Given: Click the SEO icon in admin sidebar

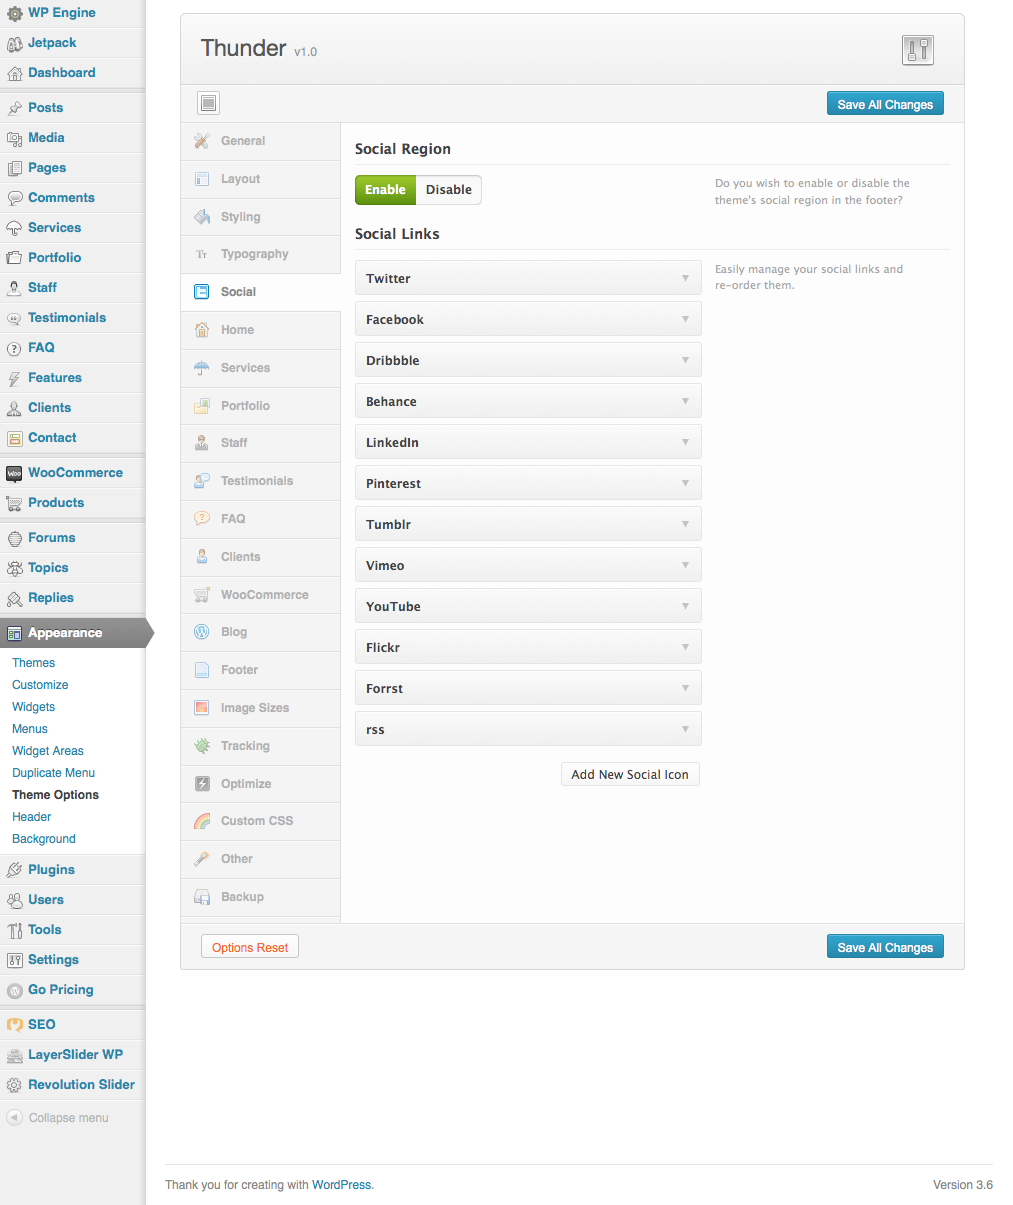Looking at the screenshot, I should pyautogui.click(x=15, y=1025).
